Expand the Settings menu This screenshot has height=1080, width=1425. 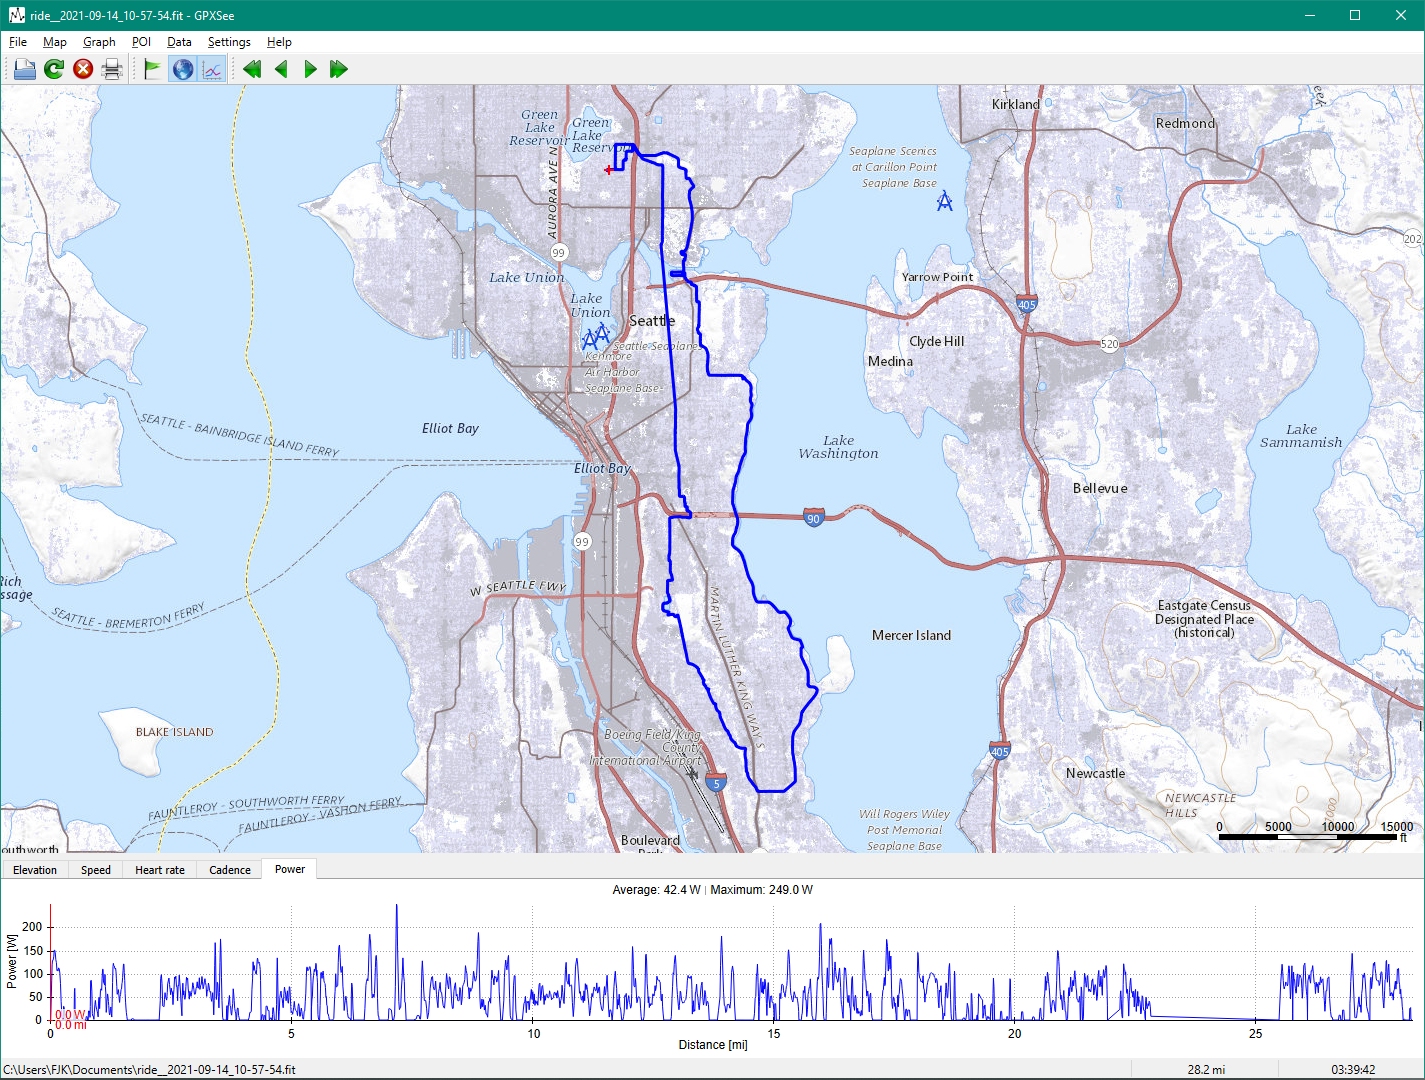(x=229, y=42)
